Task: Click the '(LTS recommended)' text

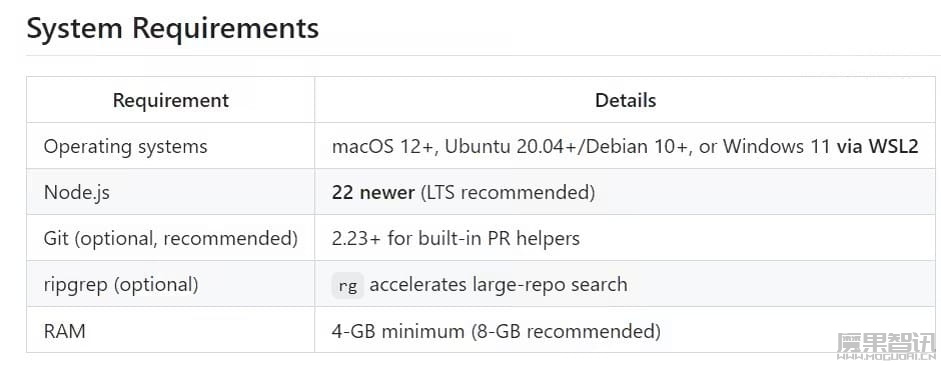Action: pyautogui.click(x=507, y=193)
